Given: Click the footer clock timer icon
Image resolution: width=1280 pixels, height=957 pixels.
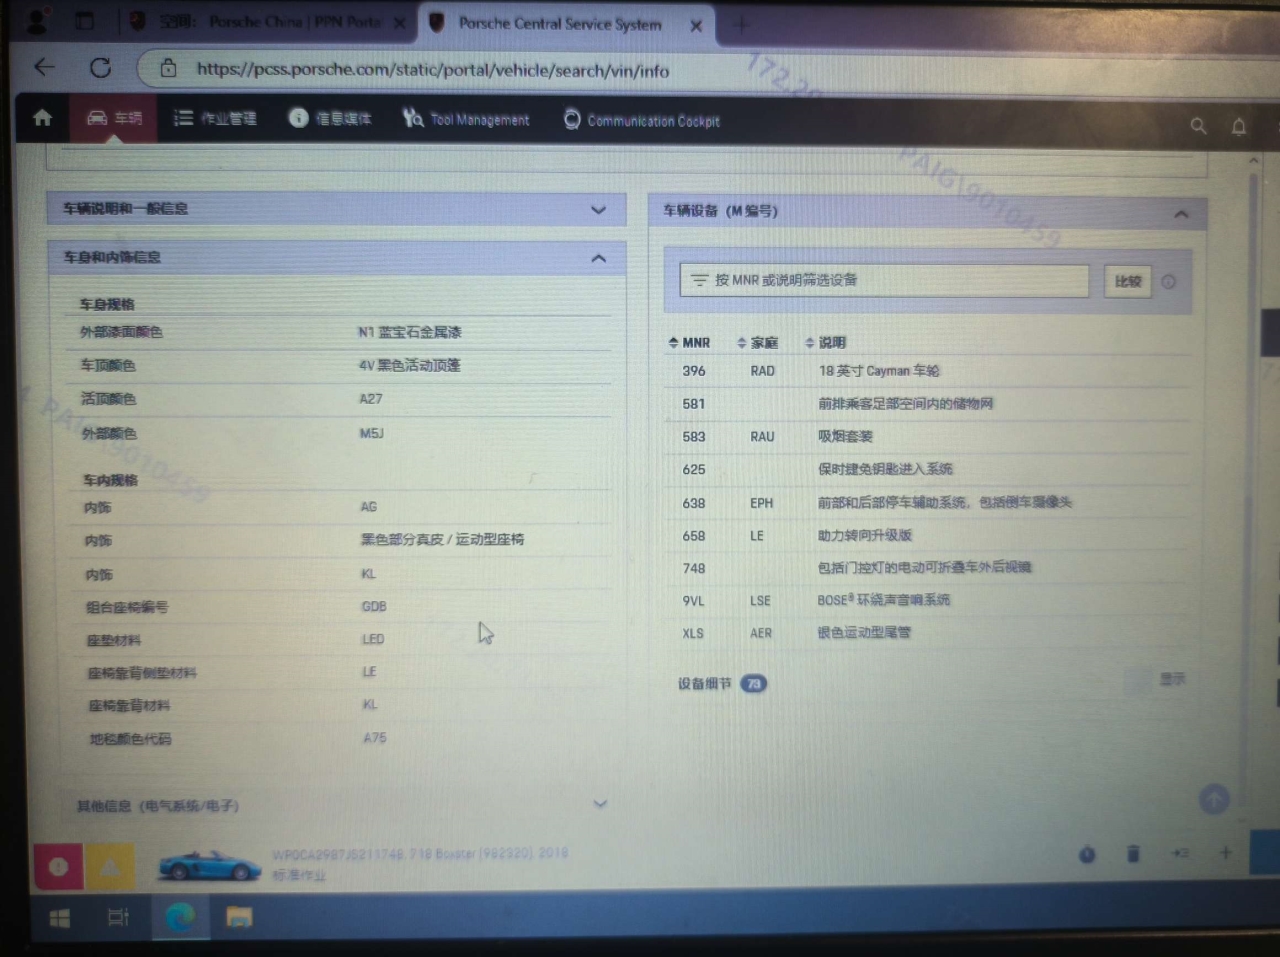Looking at the screenshot, I should 1087,854.
